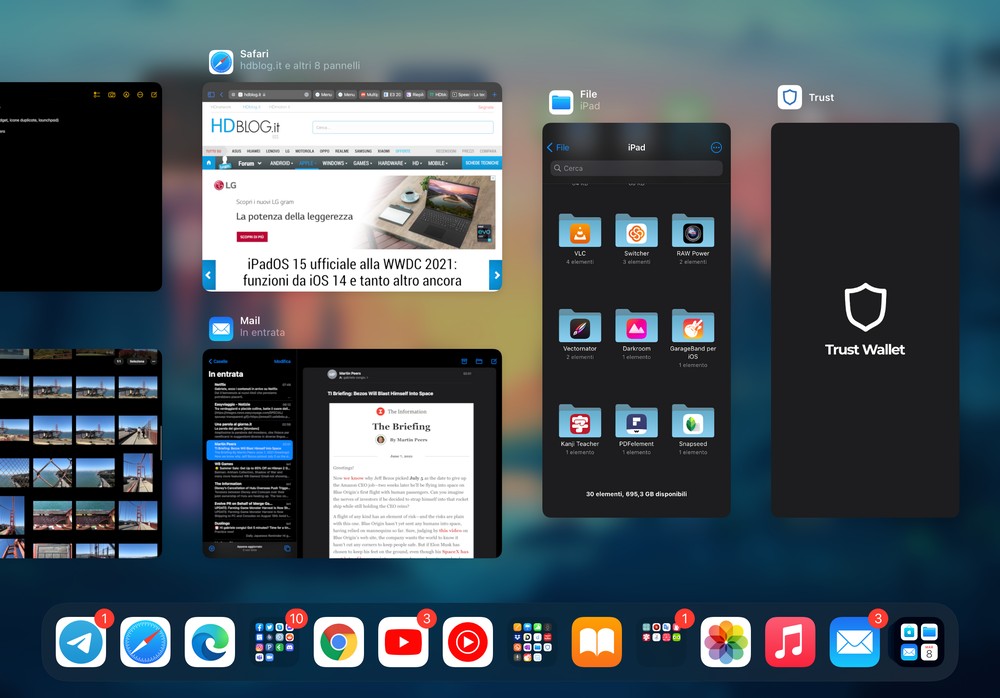Tap the checklist icon in Notes toolbar
The width and height of the screenshot is (1000, 698).
[x=97, y=94]
